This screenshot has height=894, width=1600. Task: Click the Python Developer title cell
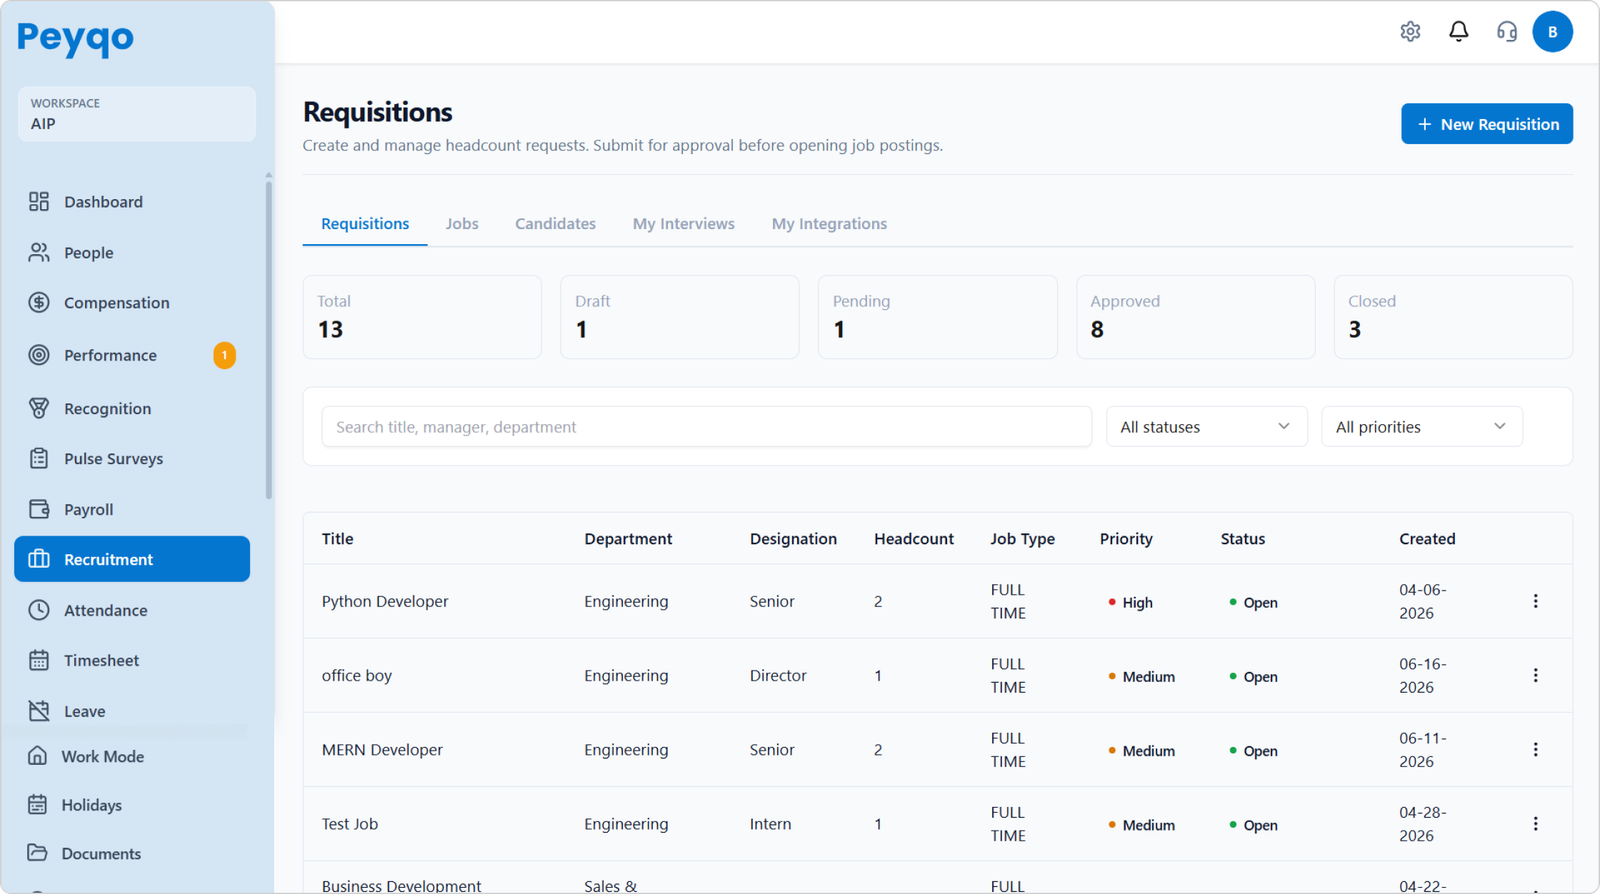(385, 601)
